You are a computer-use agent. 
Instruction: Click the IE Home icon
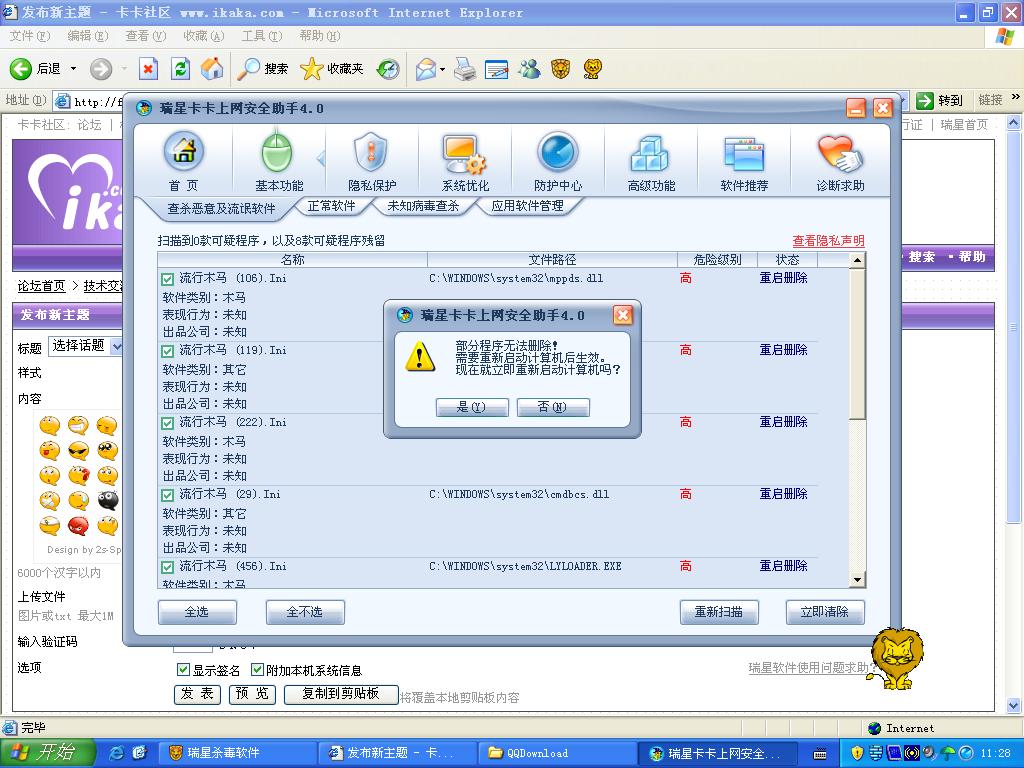click(212, 69)
